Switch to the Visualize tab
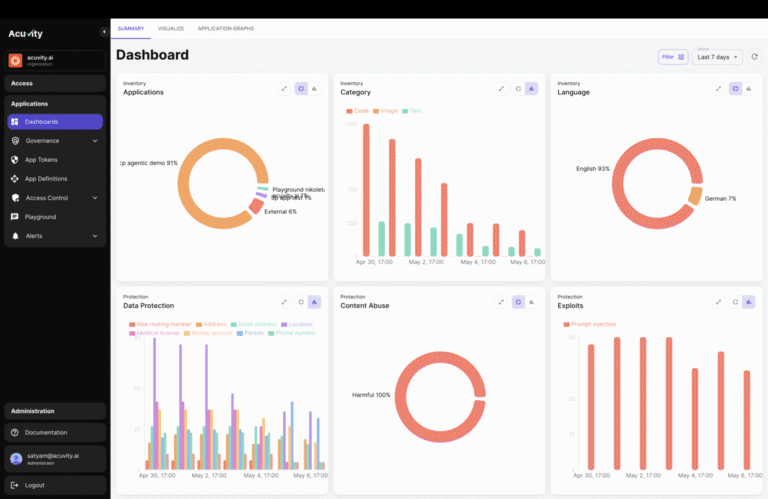 click(x=171, y=28)
